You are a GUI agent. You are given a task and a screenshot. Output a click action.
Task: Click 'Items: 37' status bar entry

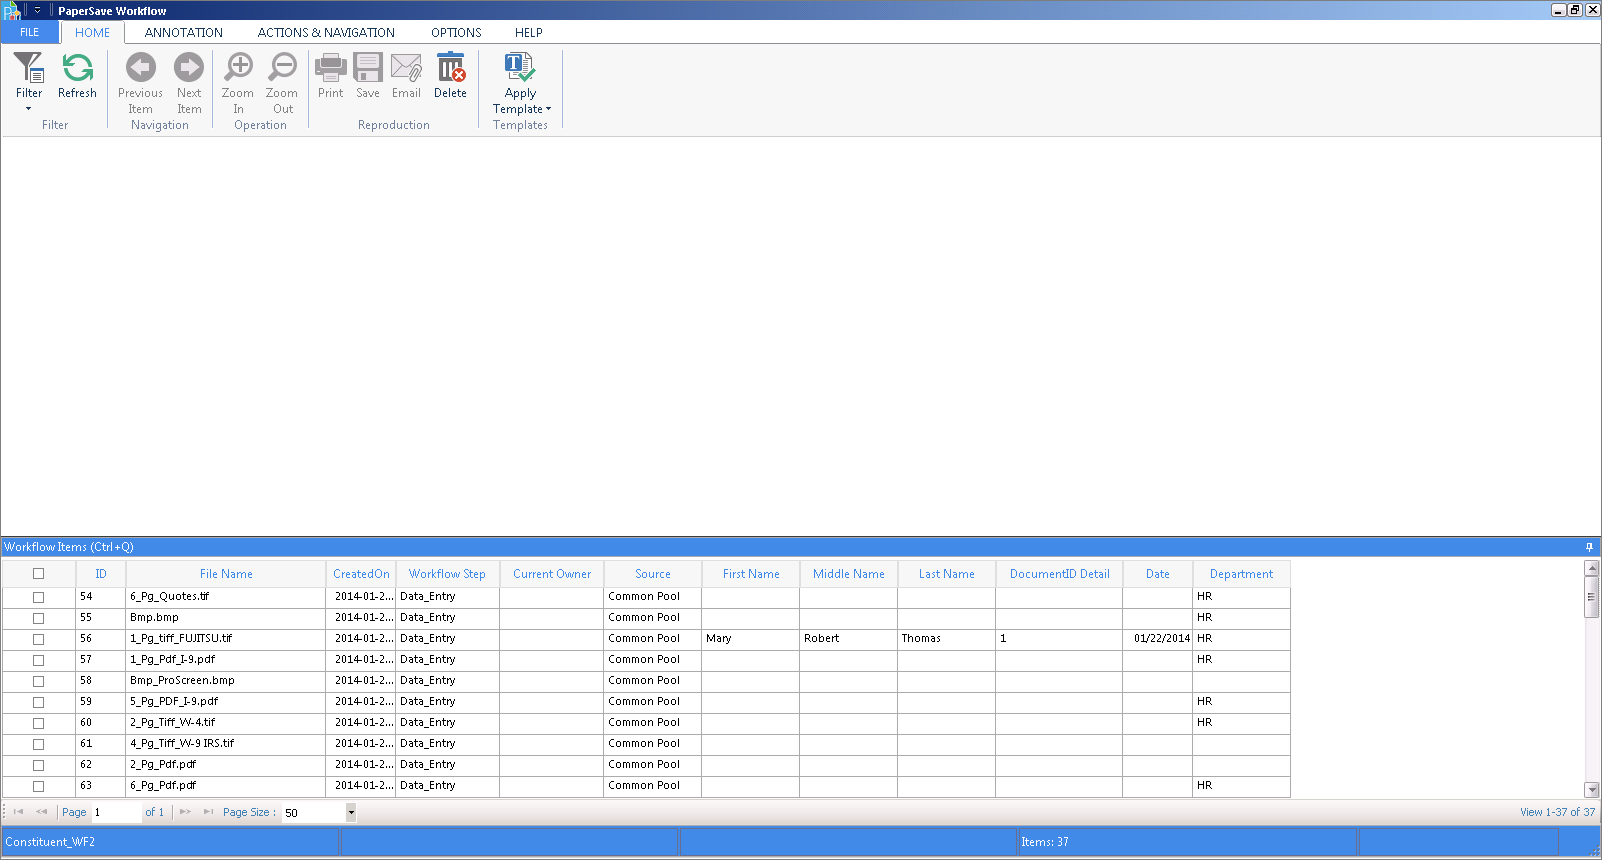point(1045,842)
